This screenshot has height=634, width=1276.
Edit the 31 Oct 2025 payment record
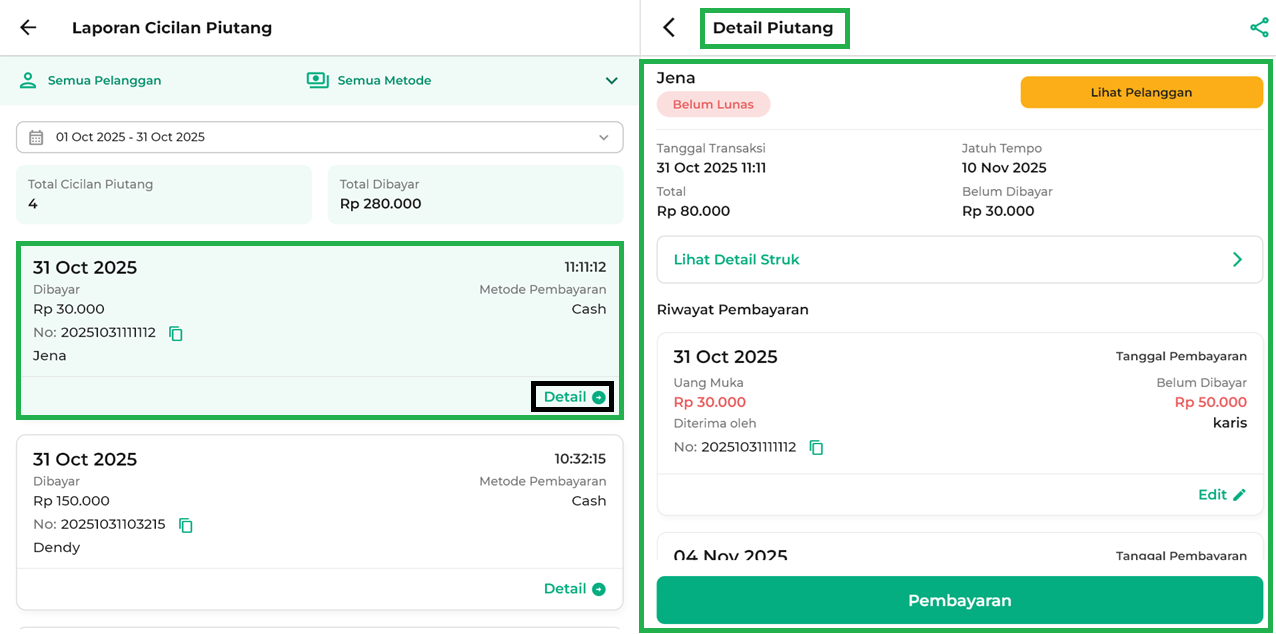pos(1222,495)
